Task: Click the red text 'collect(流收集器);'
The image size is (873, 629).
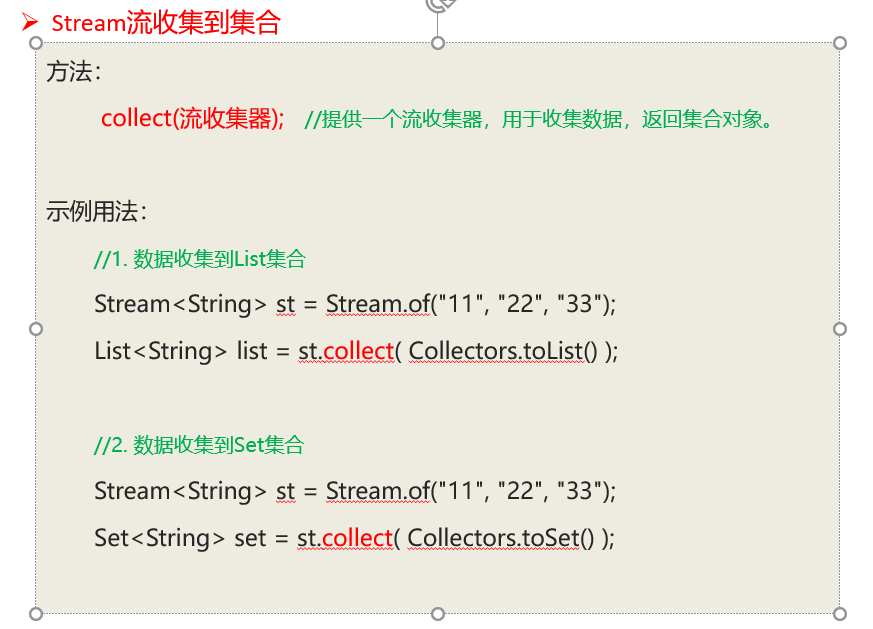Action: click(x=193, y=119)
